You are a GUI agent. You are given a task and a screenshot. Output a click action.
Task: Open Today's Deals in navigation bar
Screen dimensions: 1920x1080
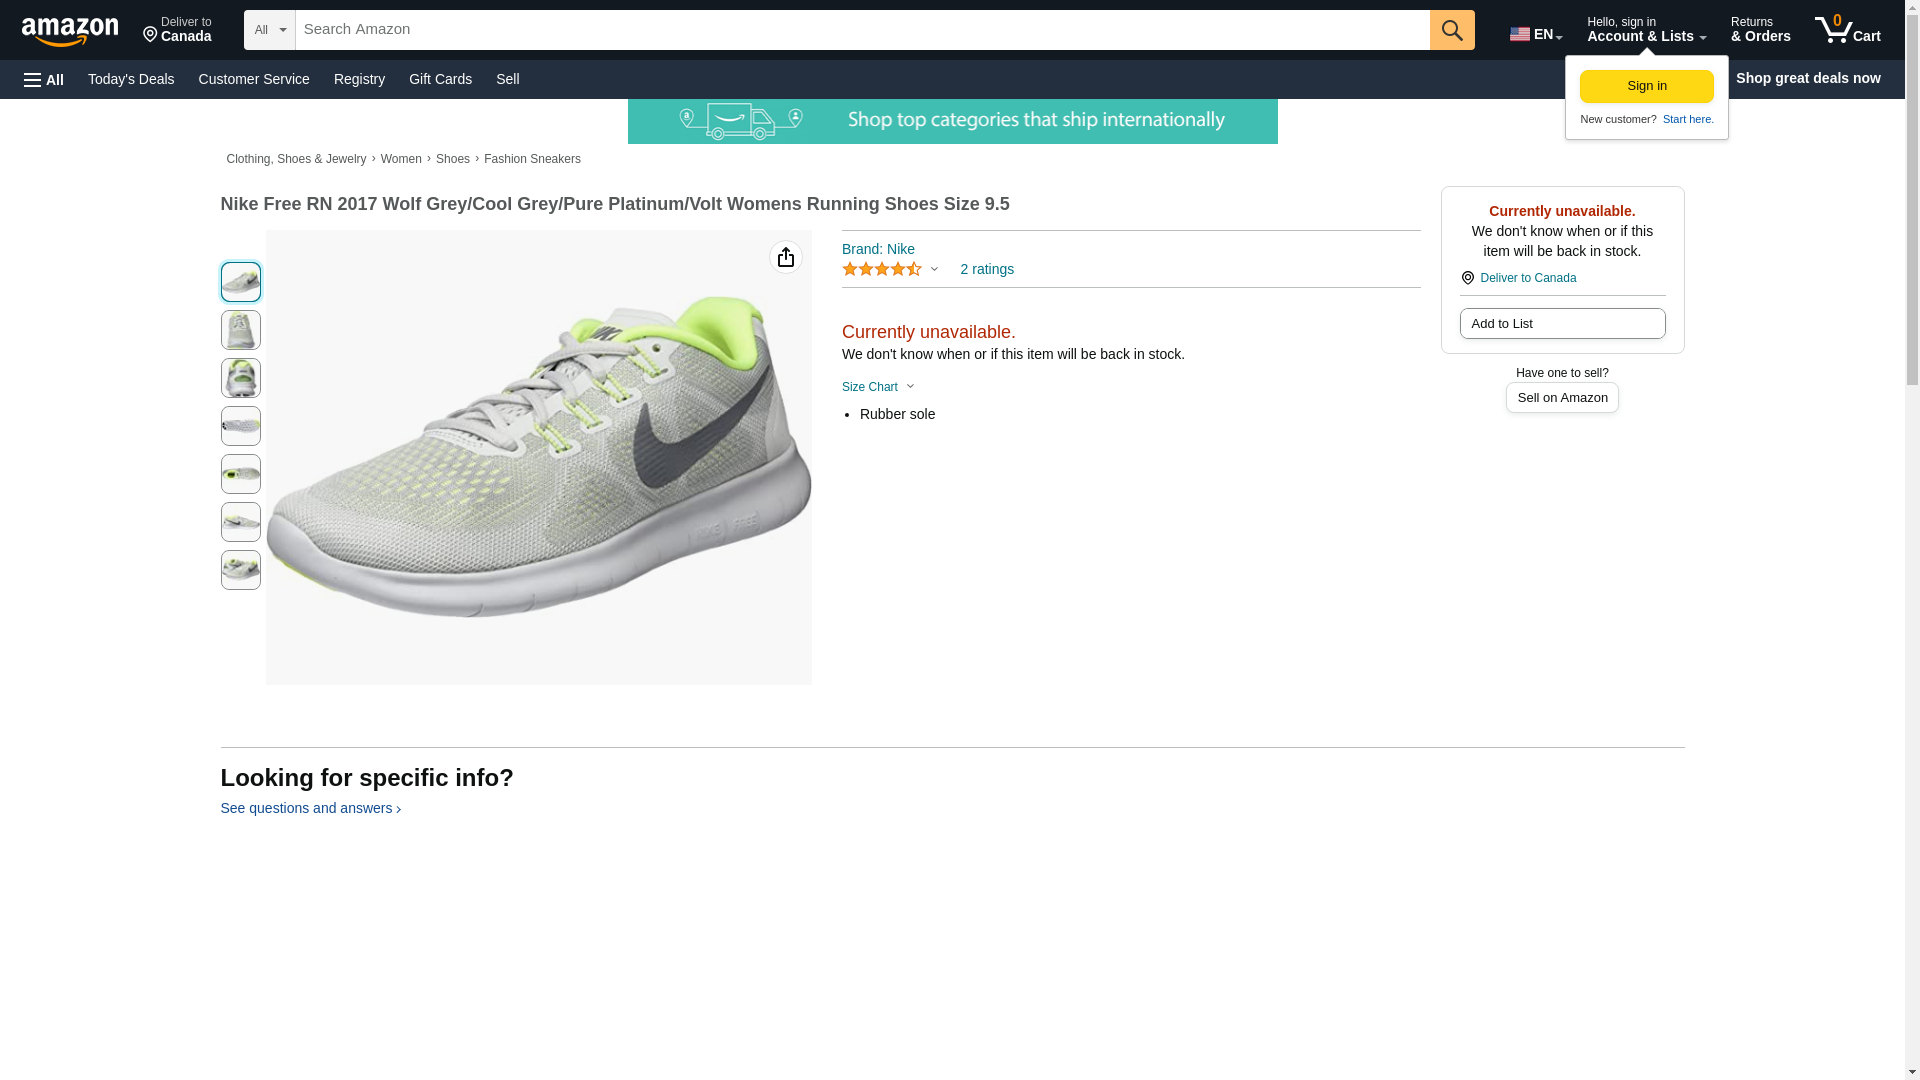[x=131, y=79]
